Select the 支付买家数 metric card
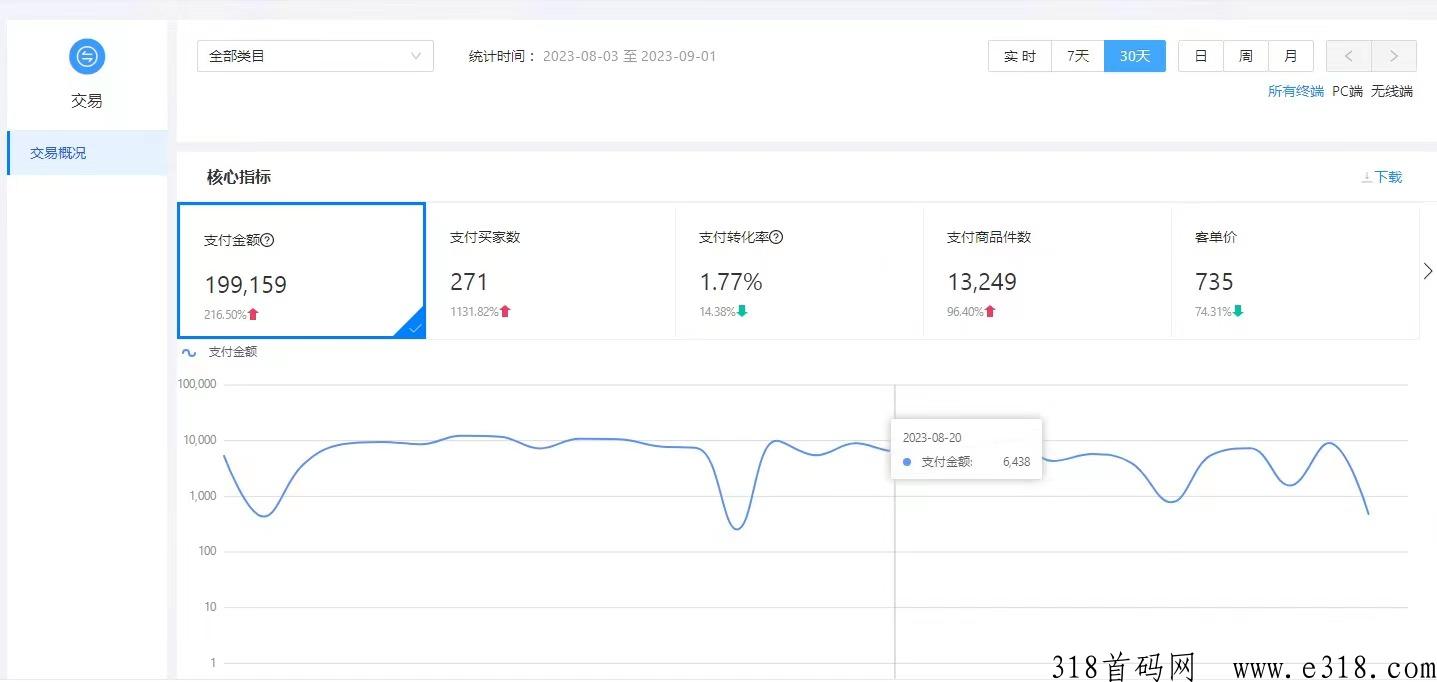Screen dimensions: 1437x682 550,271
